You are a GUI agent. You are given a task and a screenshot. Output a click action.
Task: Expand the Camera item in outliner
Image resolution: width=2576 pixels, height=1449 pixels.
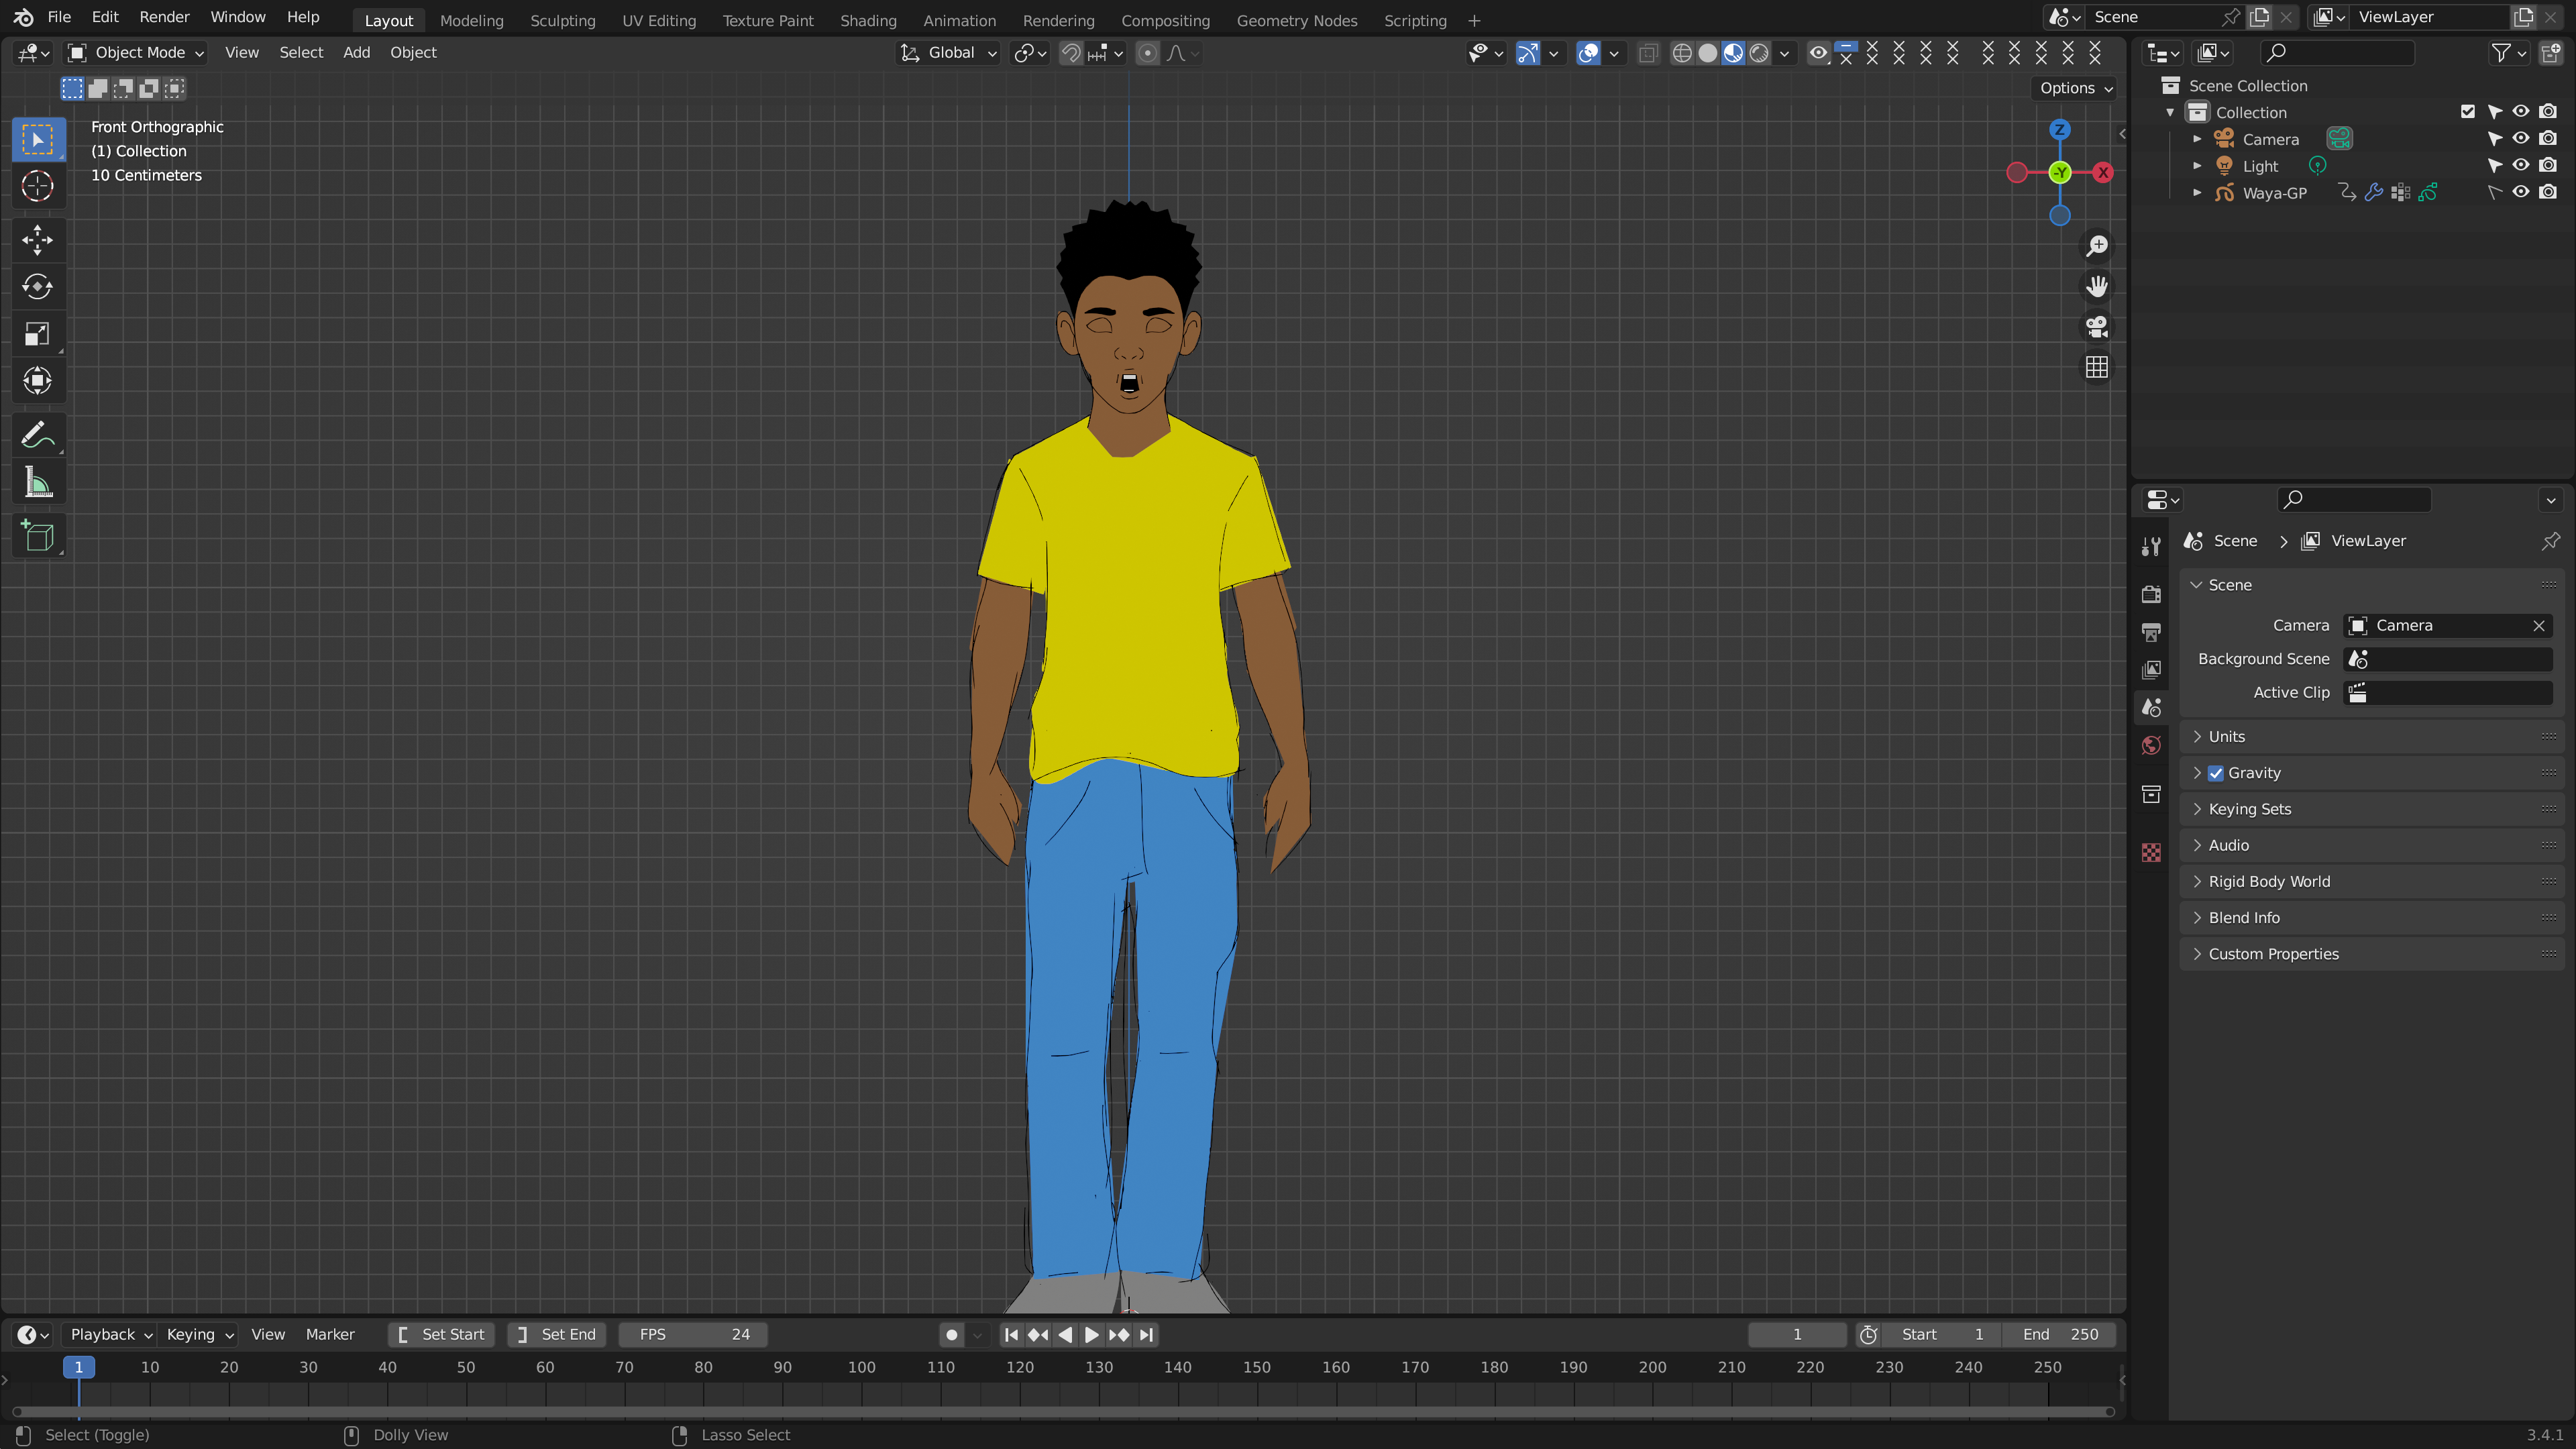(2197, 139)
